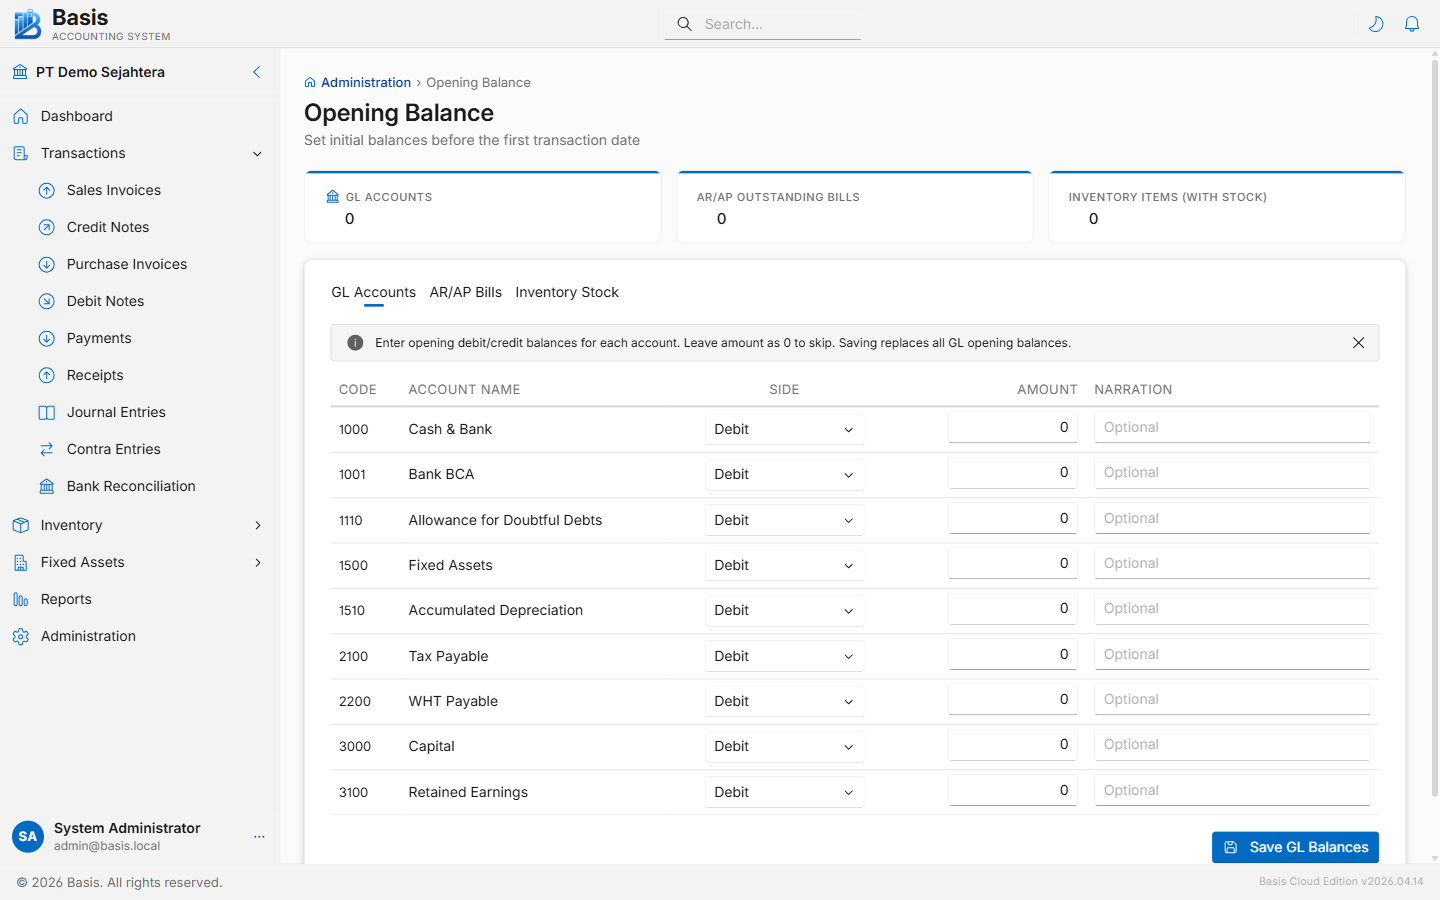This screenshot has height=900, width=1440.
Task: Follow the Administration breadcrumb link
Action: click(x=365, y=83)
